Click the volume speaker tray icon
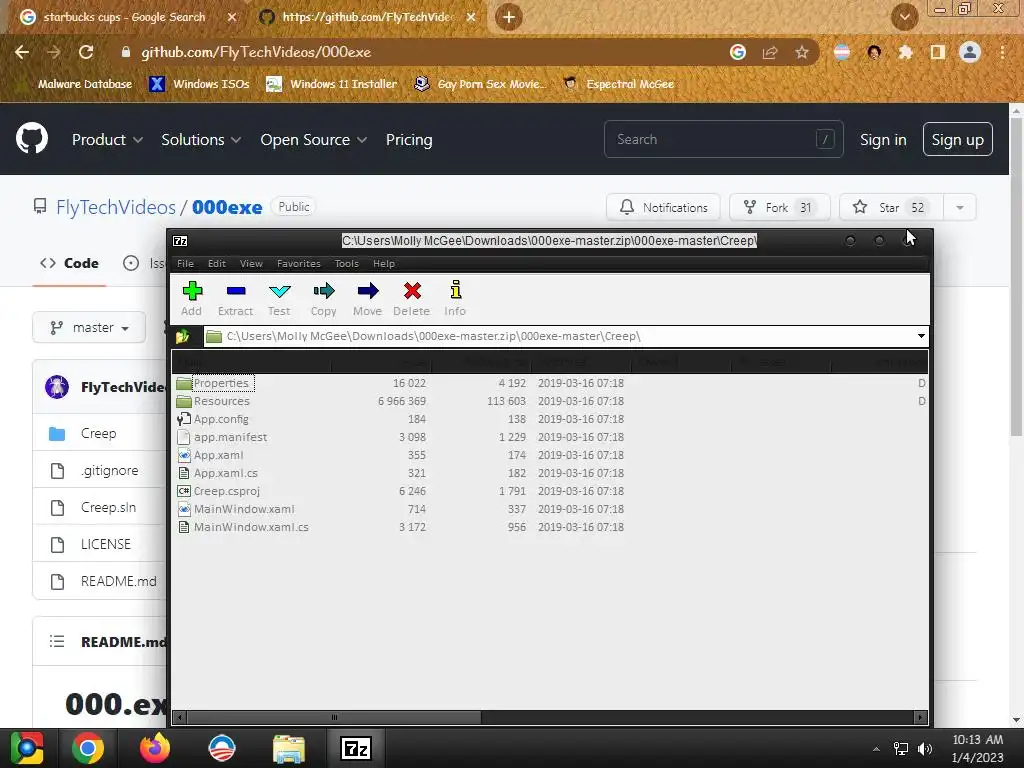The width and height of the screenshot is (1024, 768). [x=925, y=749]
